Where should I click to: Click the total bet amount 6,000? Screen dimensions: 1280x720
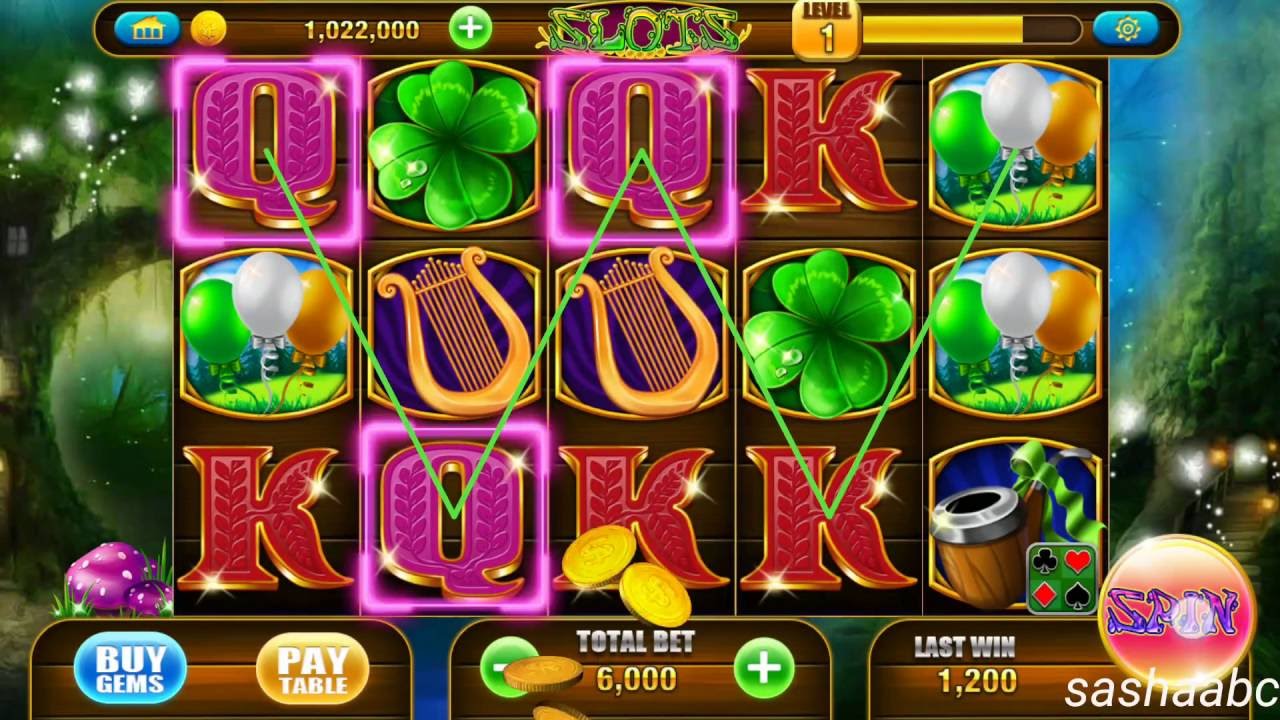[x=636, y=679]
